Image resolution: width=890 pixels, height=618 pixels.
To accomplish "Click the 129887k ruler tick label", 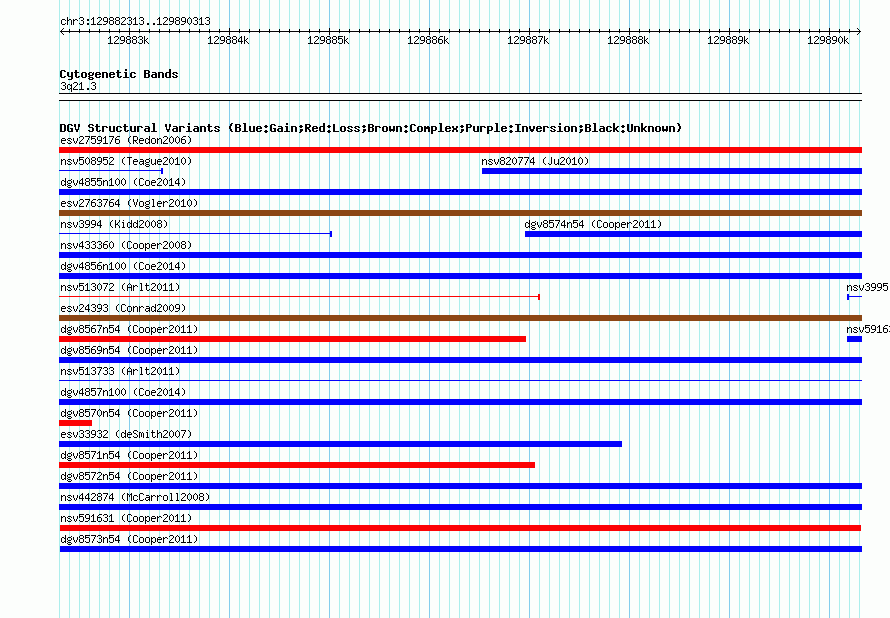I will 528,40.
